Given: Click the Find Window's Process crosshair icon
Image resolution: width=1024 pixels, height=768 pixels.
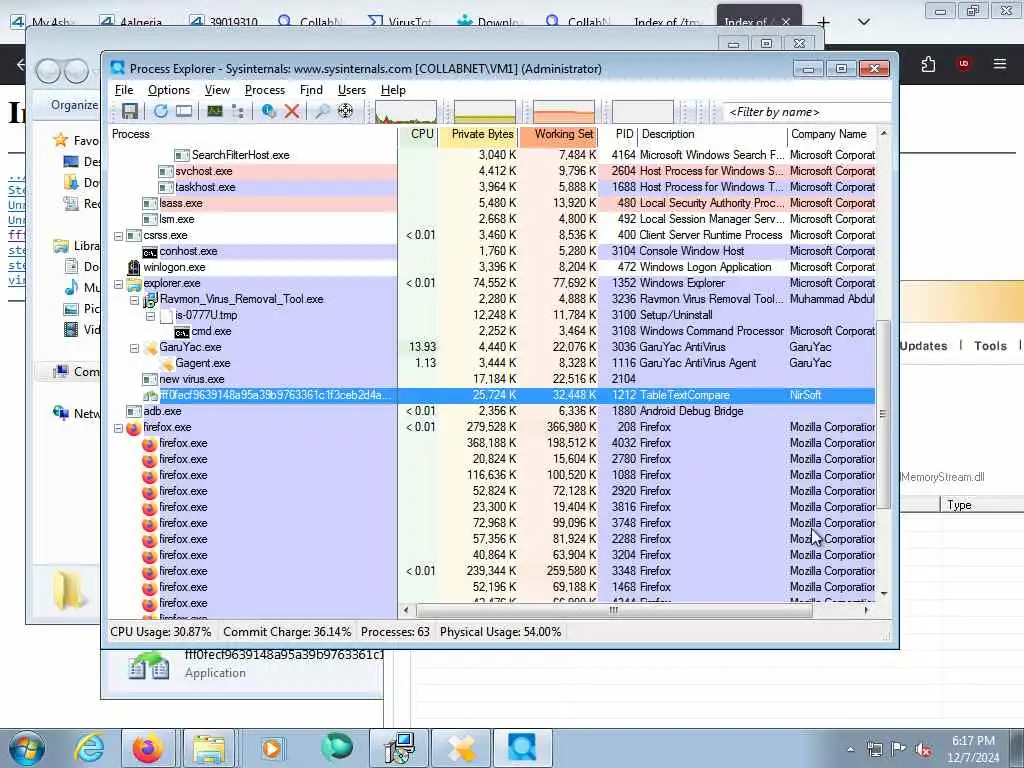Looking at the screenshot, I should coord(345,111).
